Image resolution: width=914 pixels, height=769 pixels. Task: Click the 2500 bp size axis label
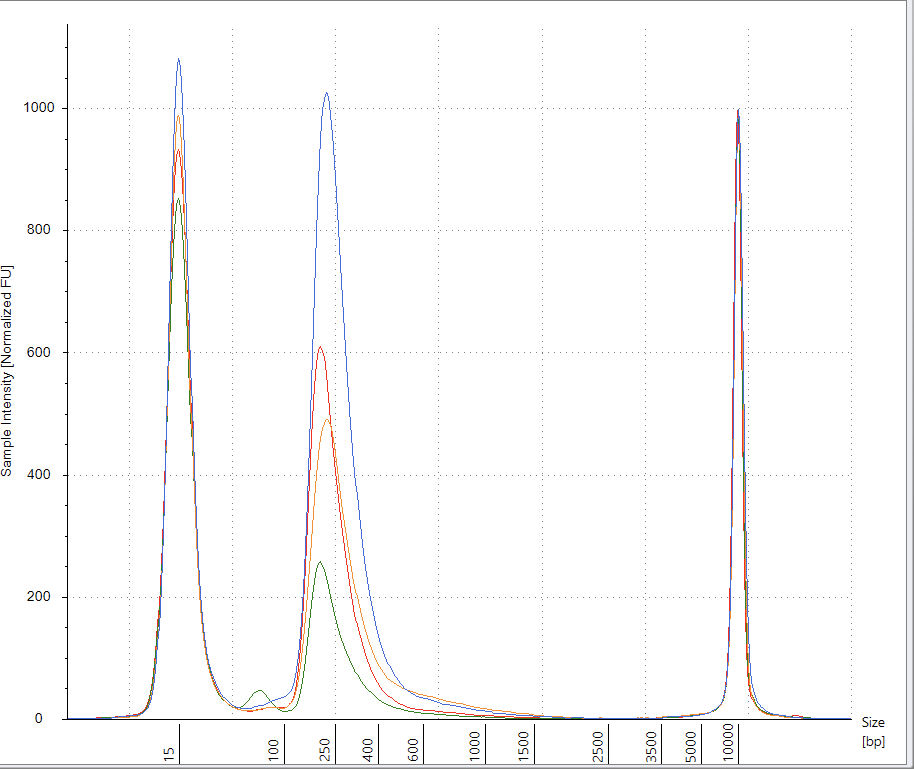pos(597,746)
